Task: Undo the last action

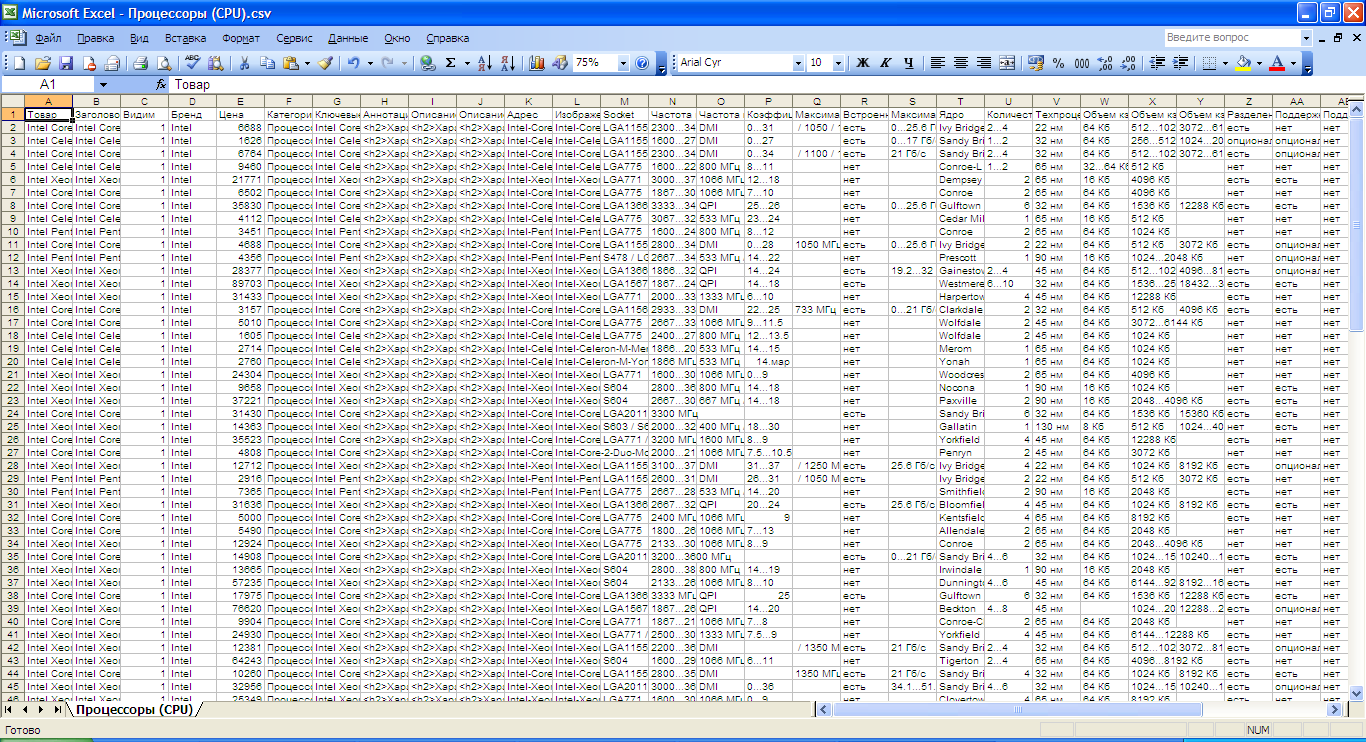Action: click(354, 62)
